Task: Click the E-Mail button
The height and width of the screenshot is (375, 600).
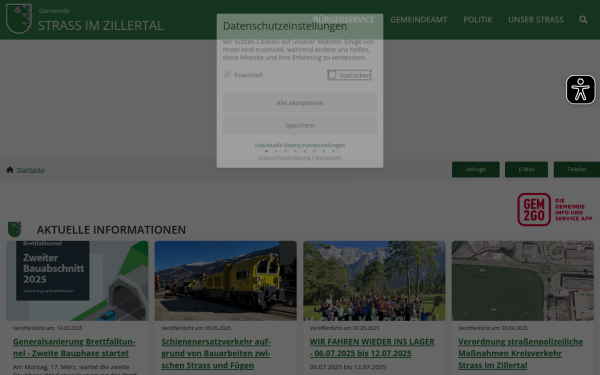Action: (x=526, y=170)
